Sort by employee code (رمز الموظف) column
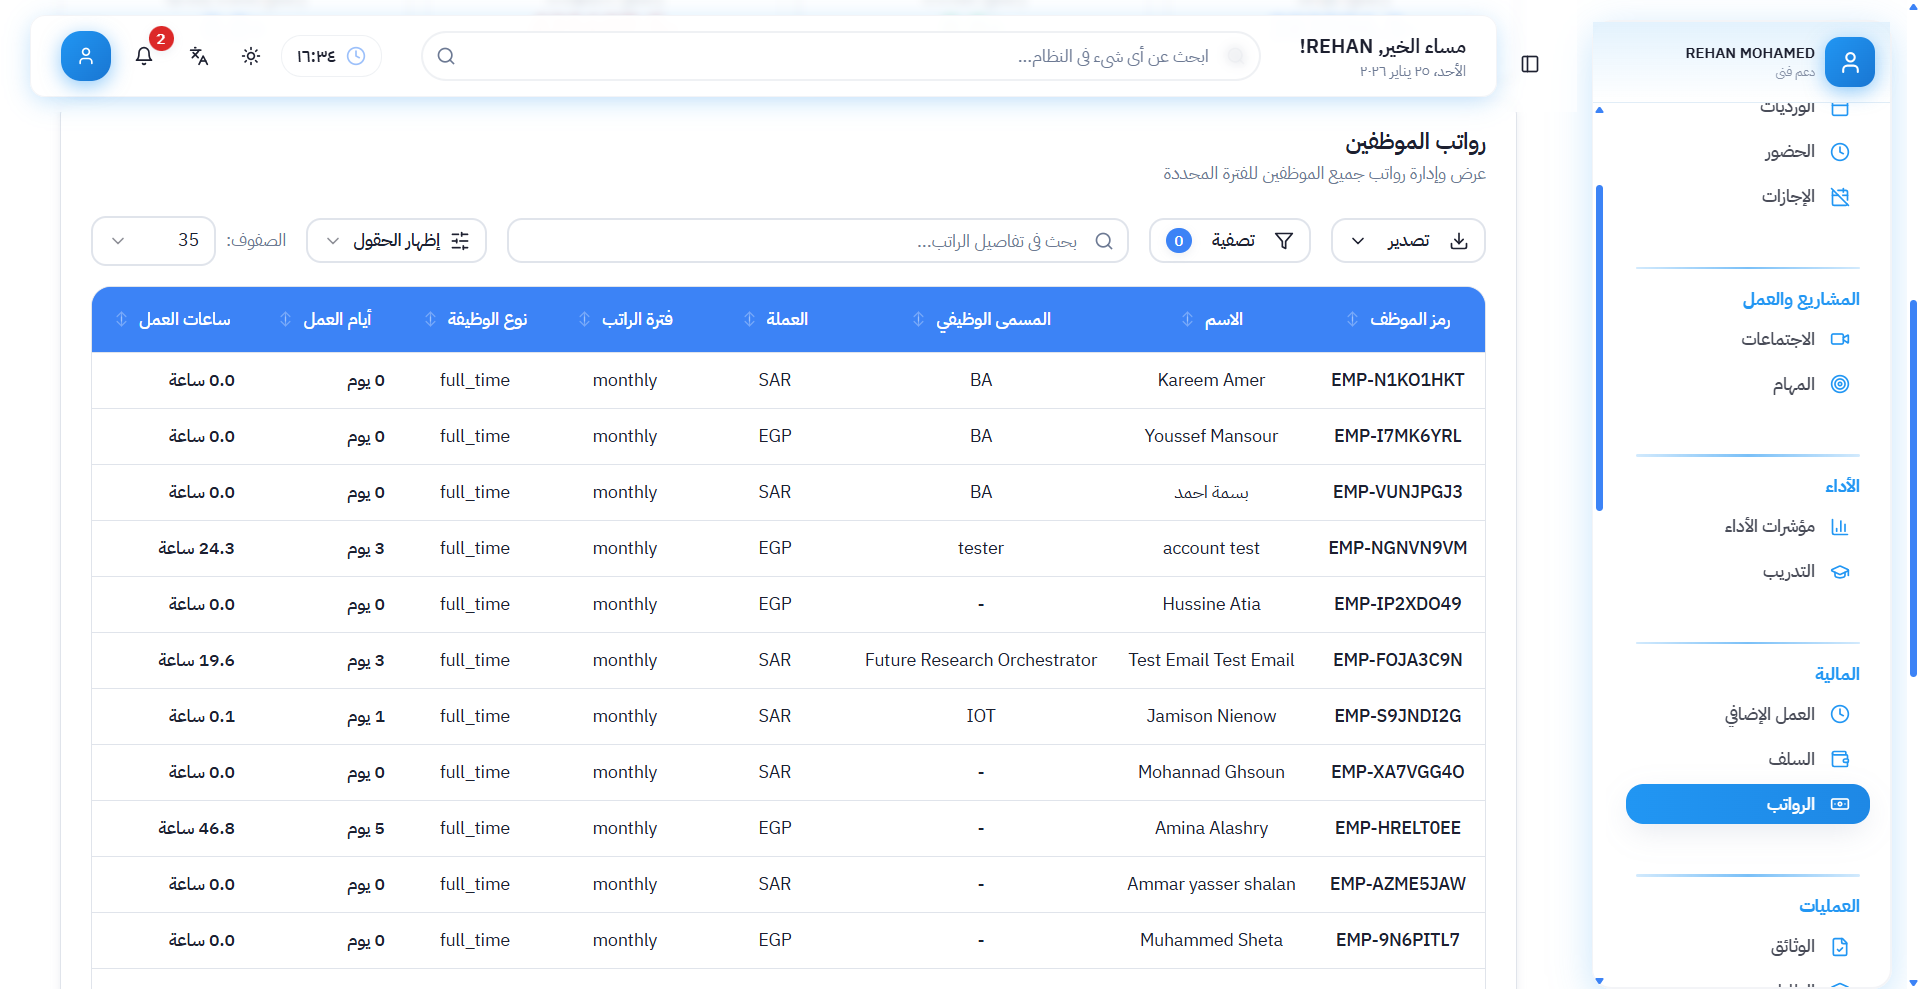Viewport: 1920px width, 989px height. (x=1409, y=319)
